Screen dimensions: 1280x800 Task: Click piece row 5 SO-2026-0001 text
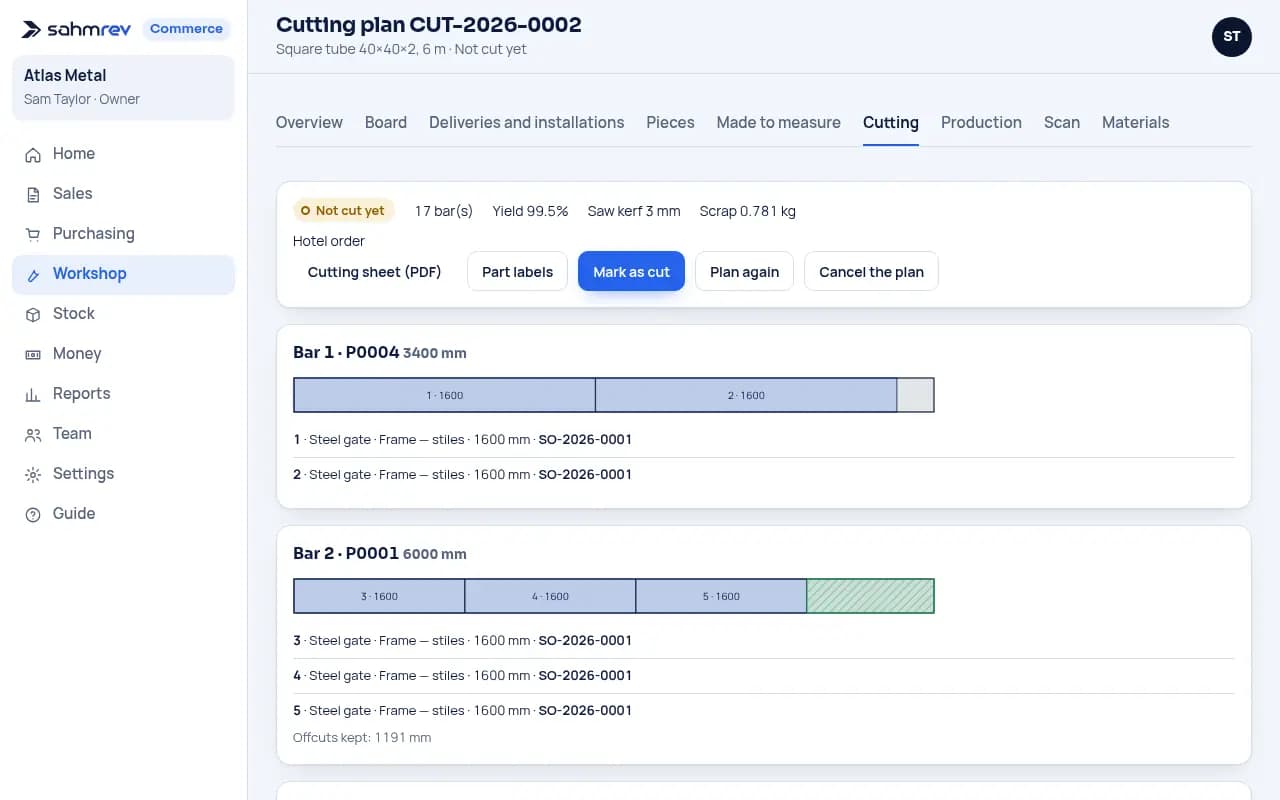pos(585,710)
